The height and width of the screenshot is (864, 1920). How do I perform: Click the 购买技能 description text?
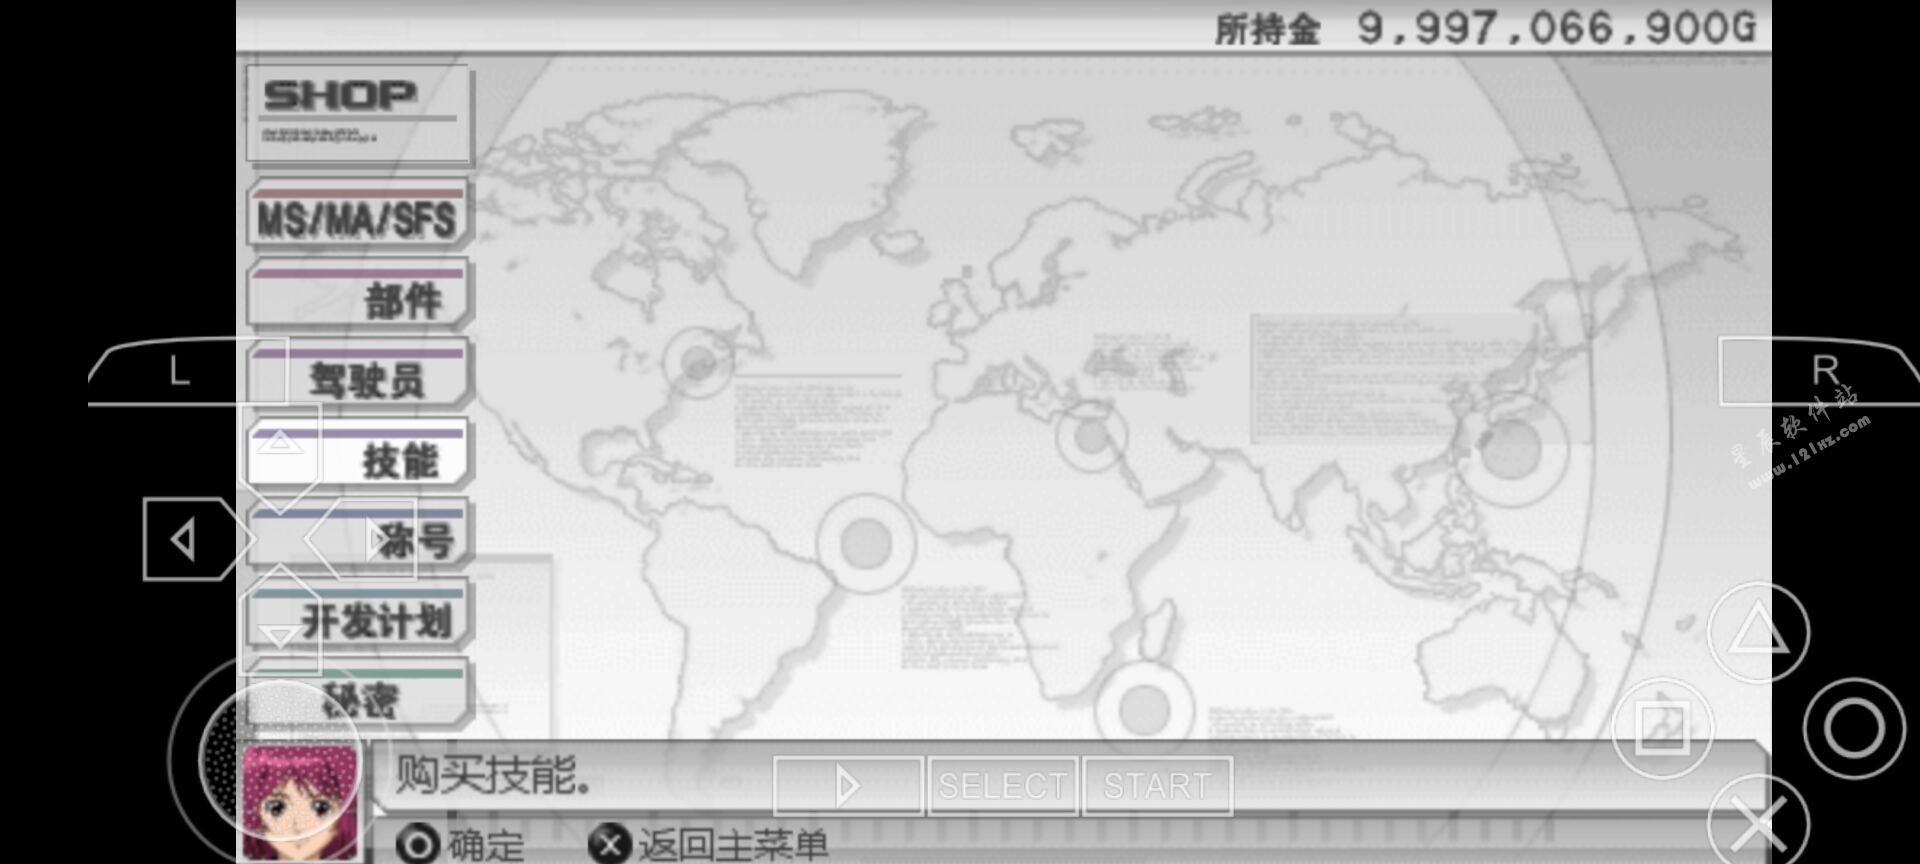(x=492, y=775)
